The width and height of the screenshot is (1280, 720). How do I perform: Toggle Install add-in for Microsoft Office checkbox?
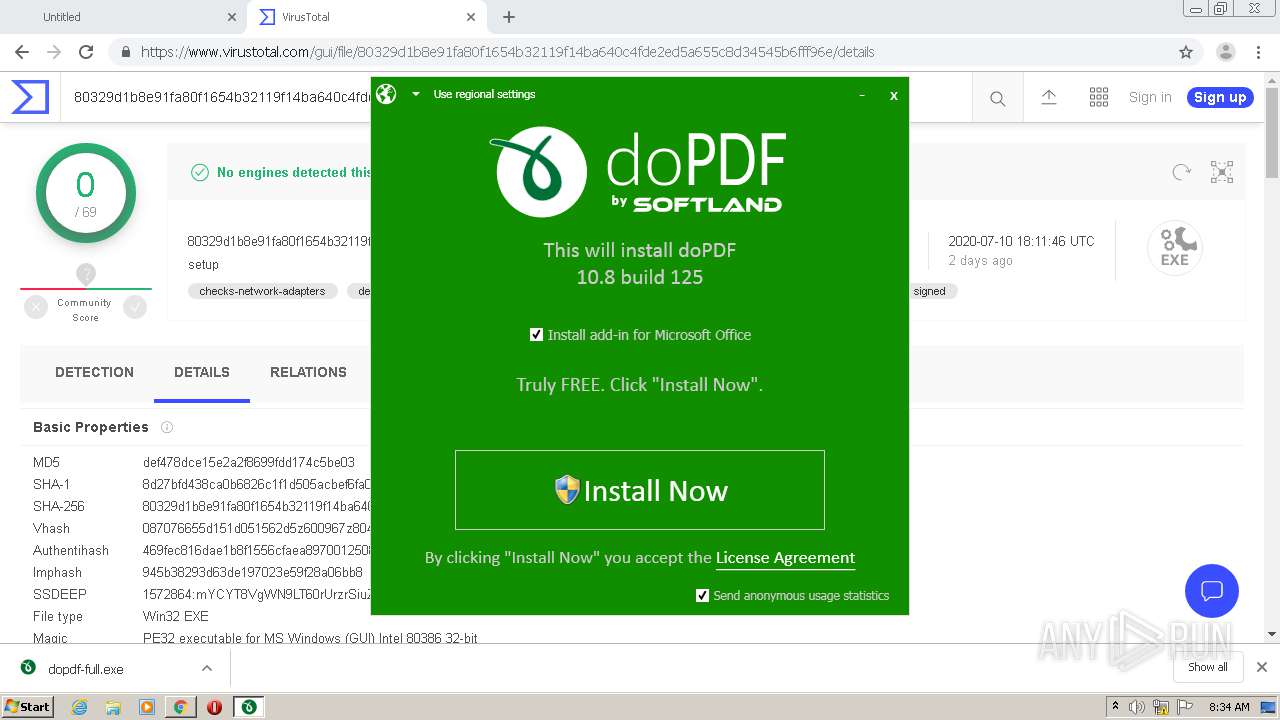536,335
